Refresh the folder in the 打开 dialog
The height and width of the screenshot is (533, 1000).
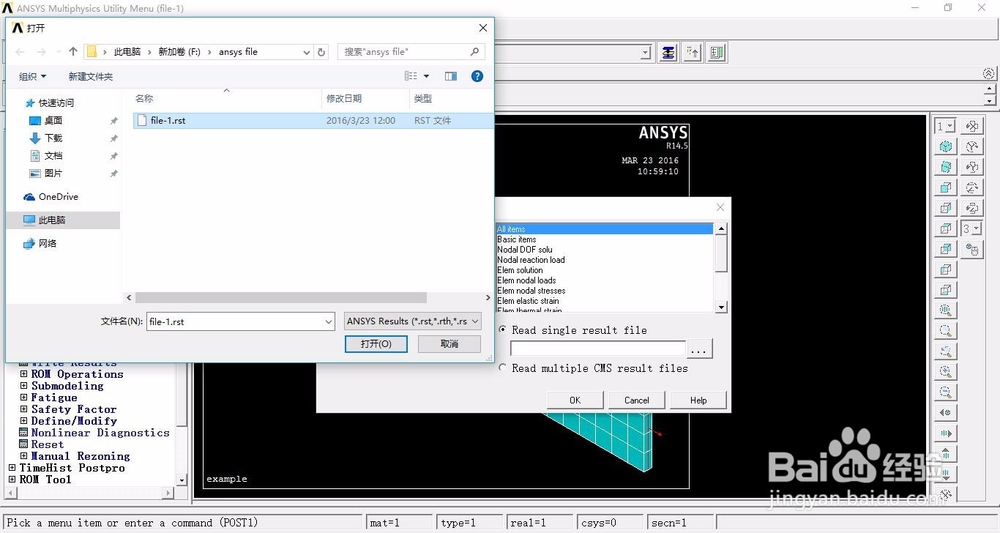pos(322,52)
